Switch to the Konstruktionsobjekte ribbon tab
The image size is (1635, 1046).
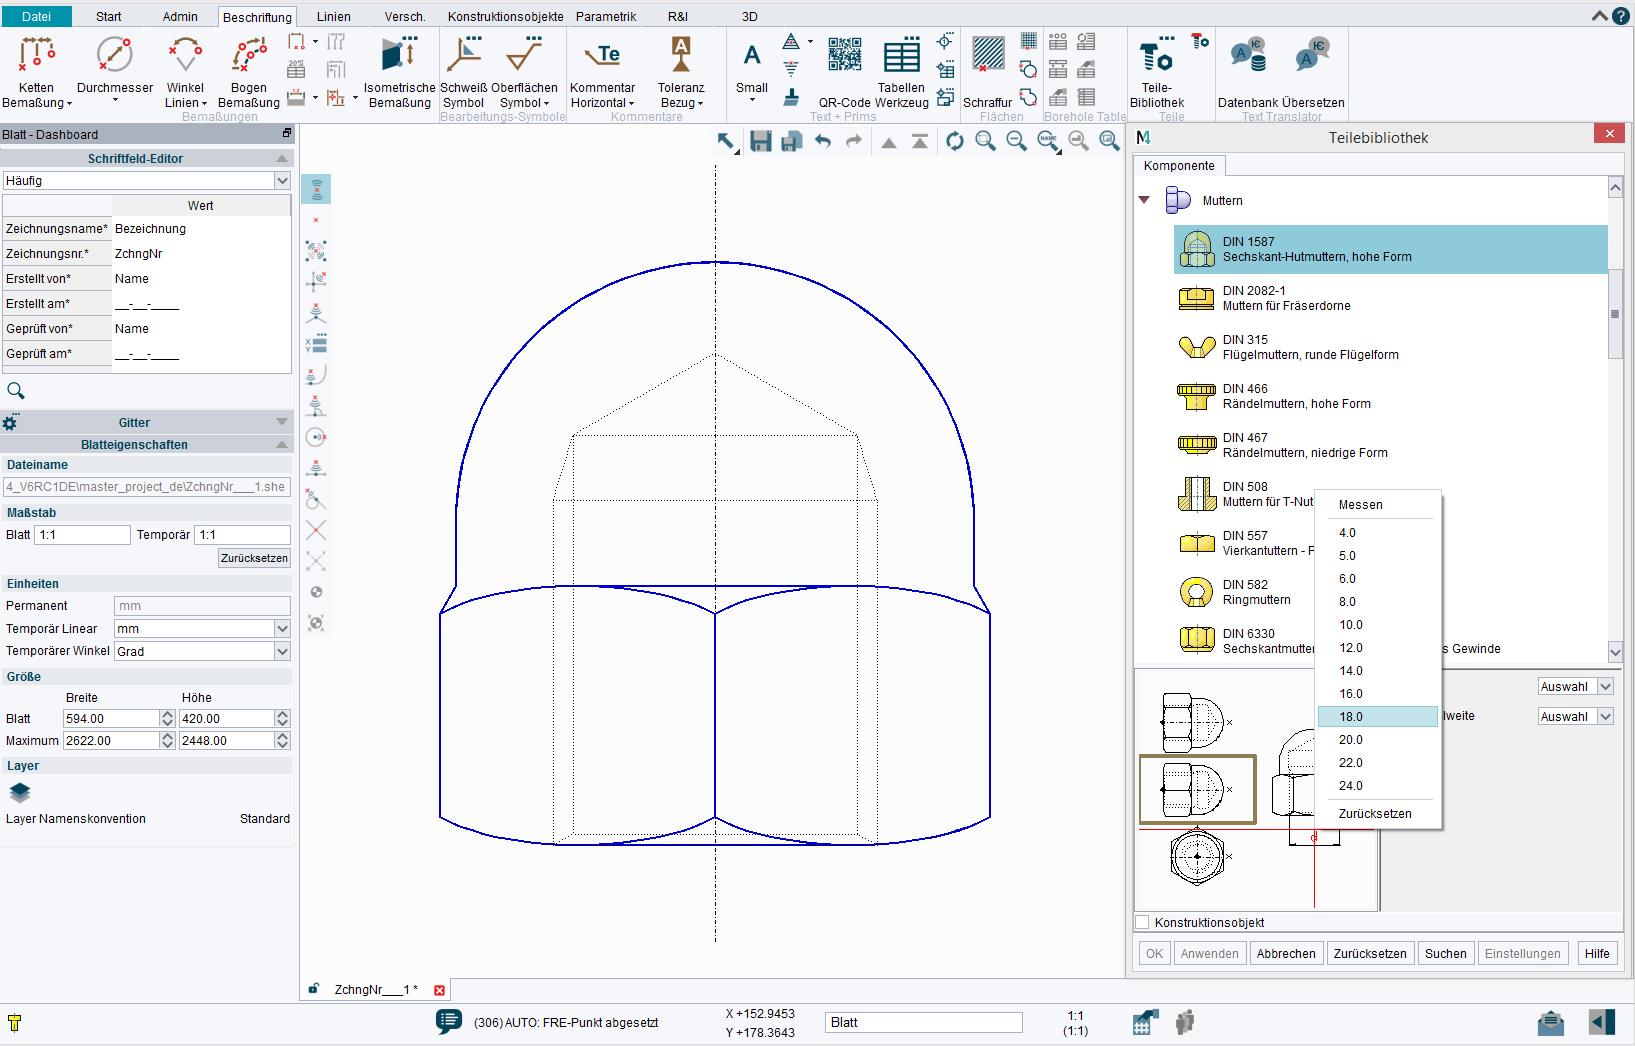505,17
